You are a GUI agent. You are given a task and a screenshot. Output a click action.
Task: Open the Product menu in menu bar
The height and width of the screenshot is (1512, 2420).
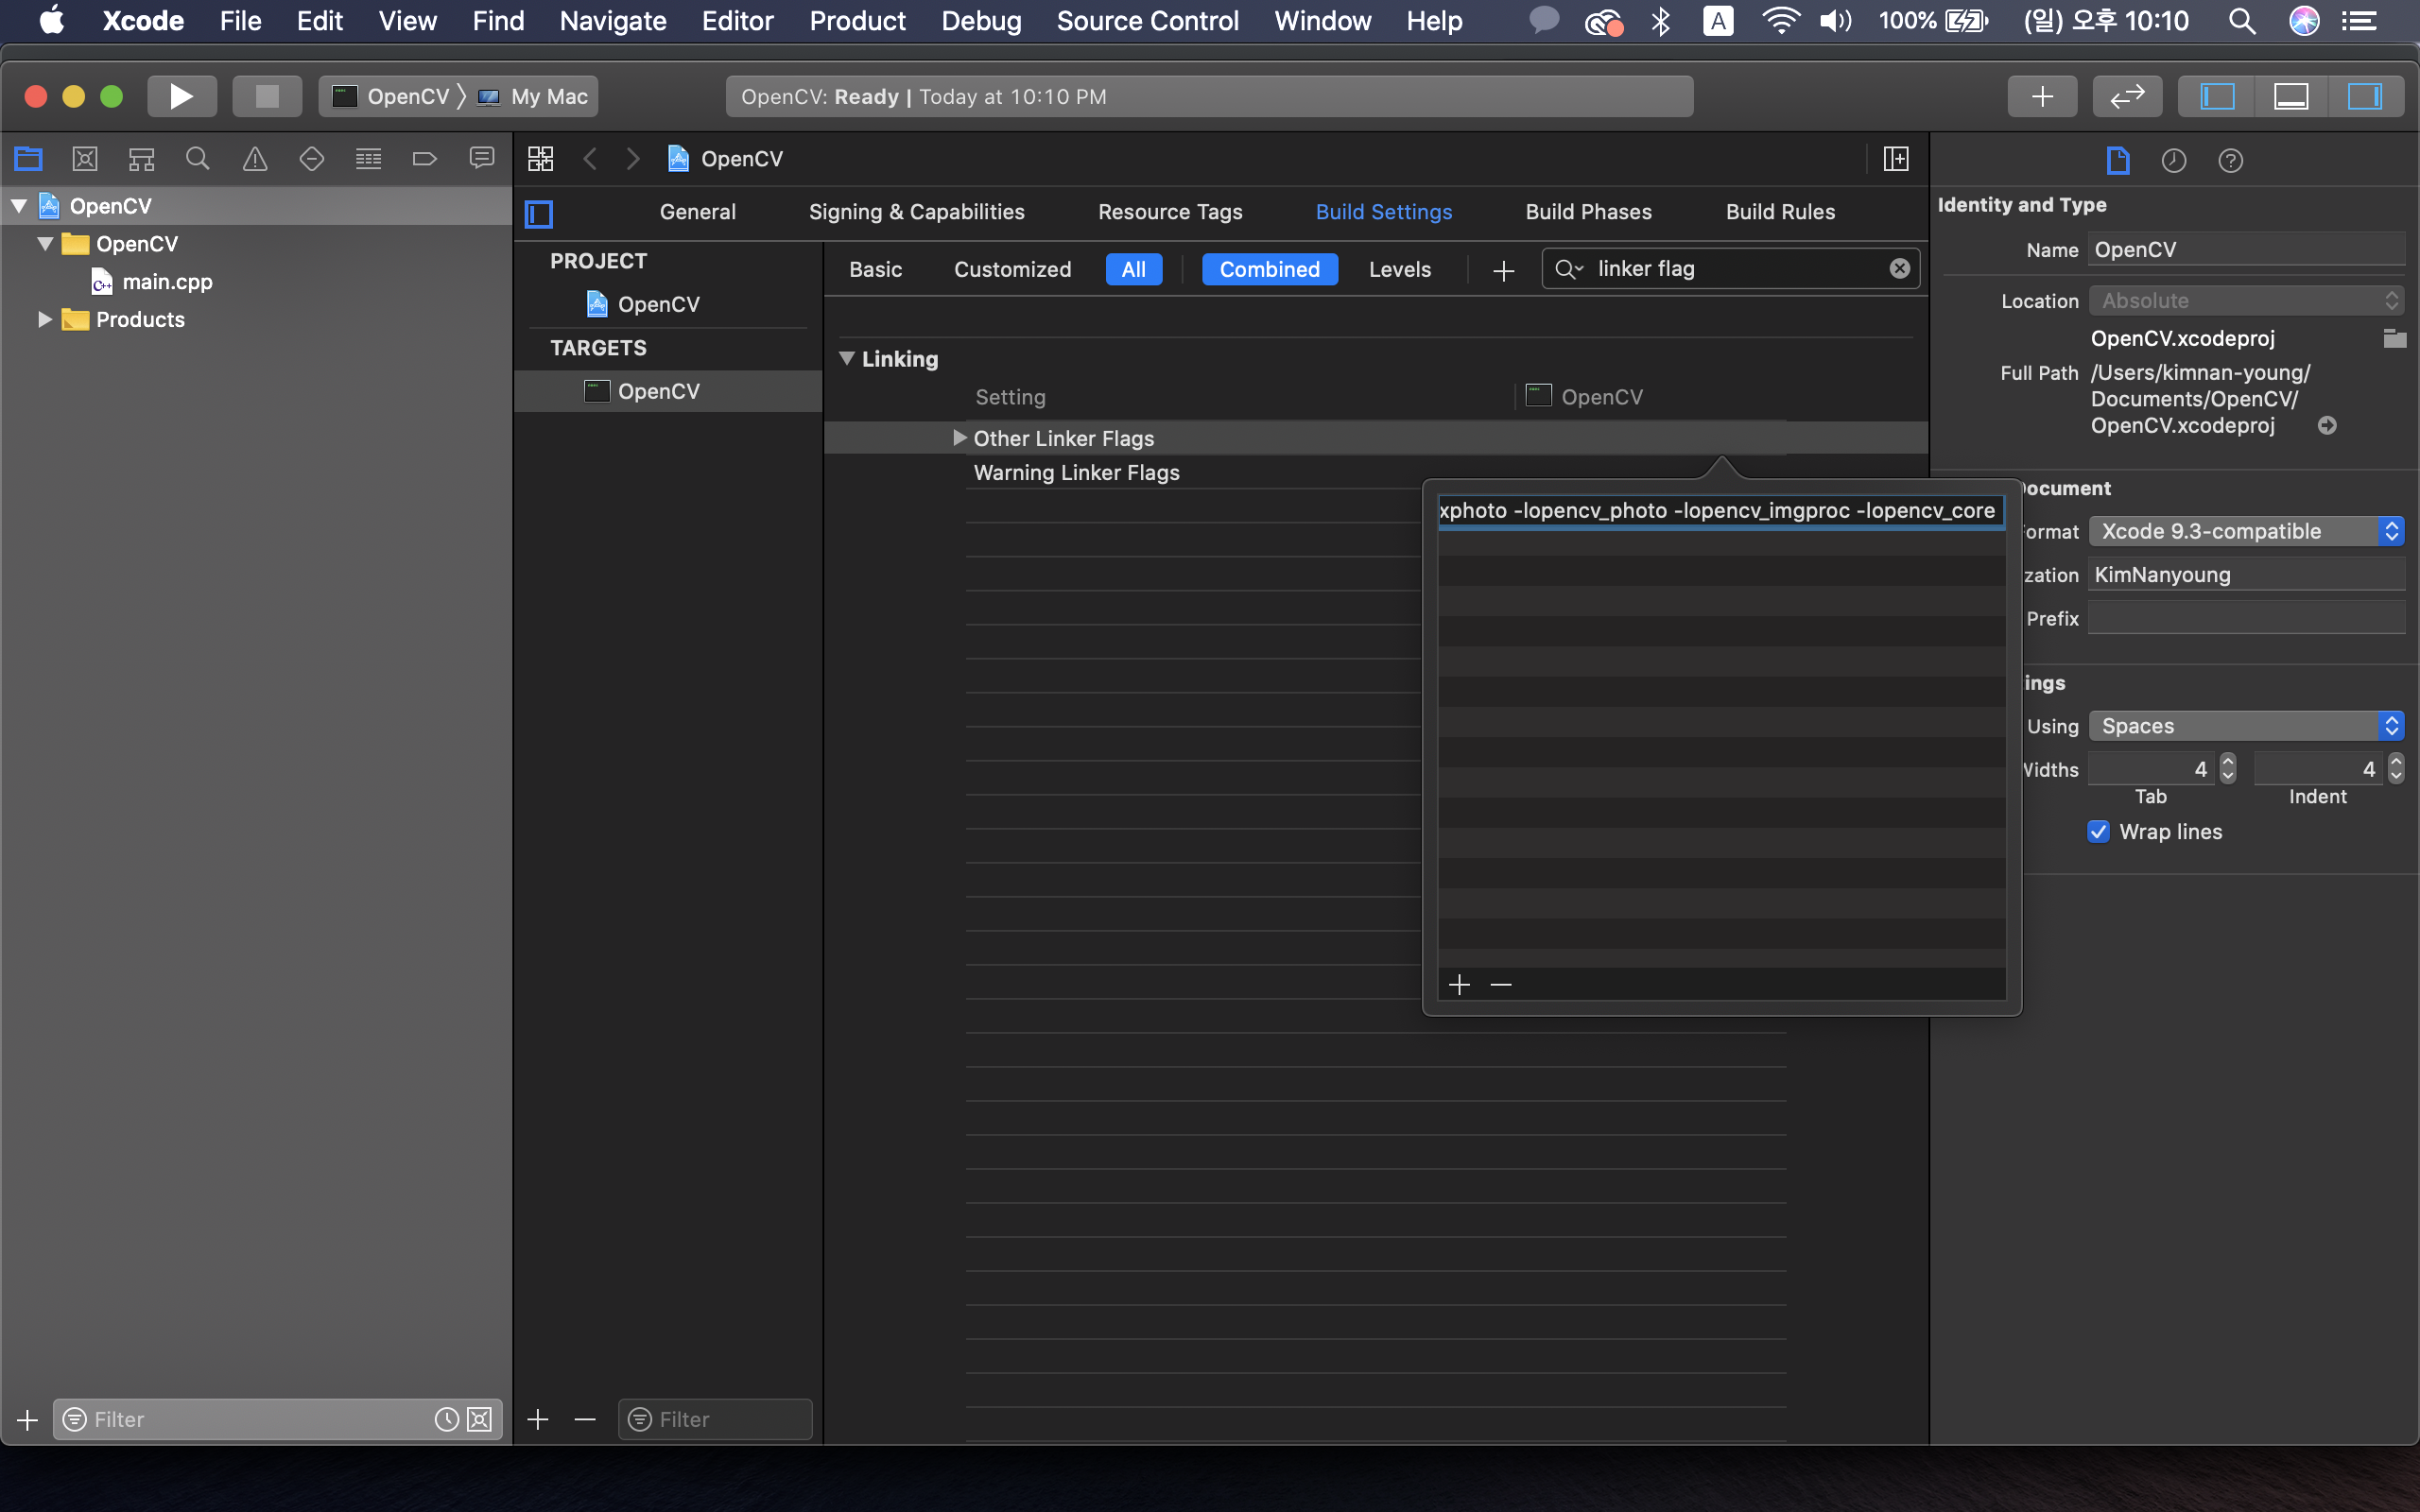(x=857, y=21)
